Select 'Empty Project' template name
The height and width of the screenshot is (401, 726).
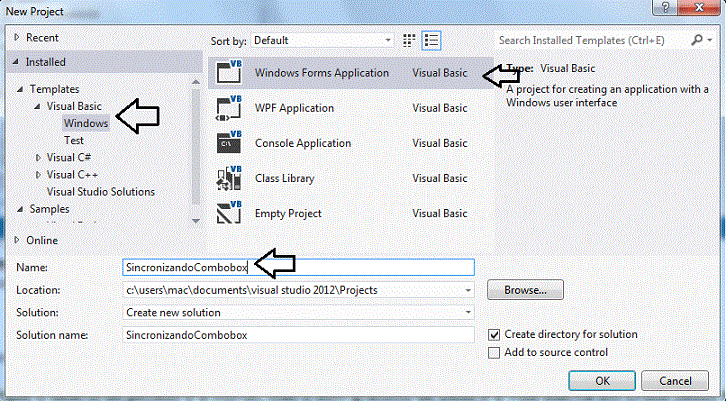coord(288,213)
